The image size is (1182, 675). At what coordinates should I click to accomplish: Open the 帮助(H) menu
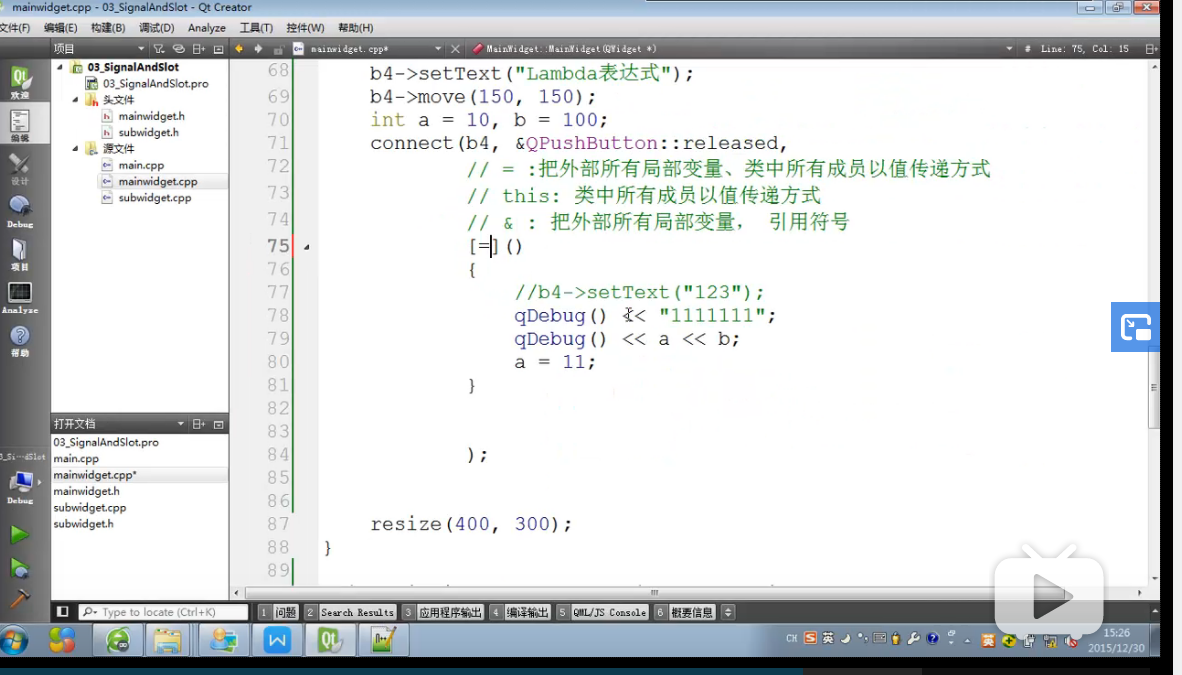356,27
